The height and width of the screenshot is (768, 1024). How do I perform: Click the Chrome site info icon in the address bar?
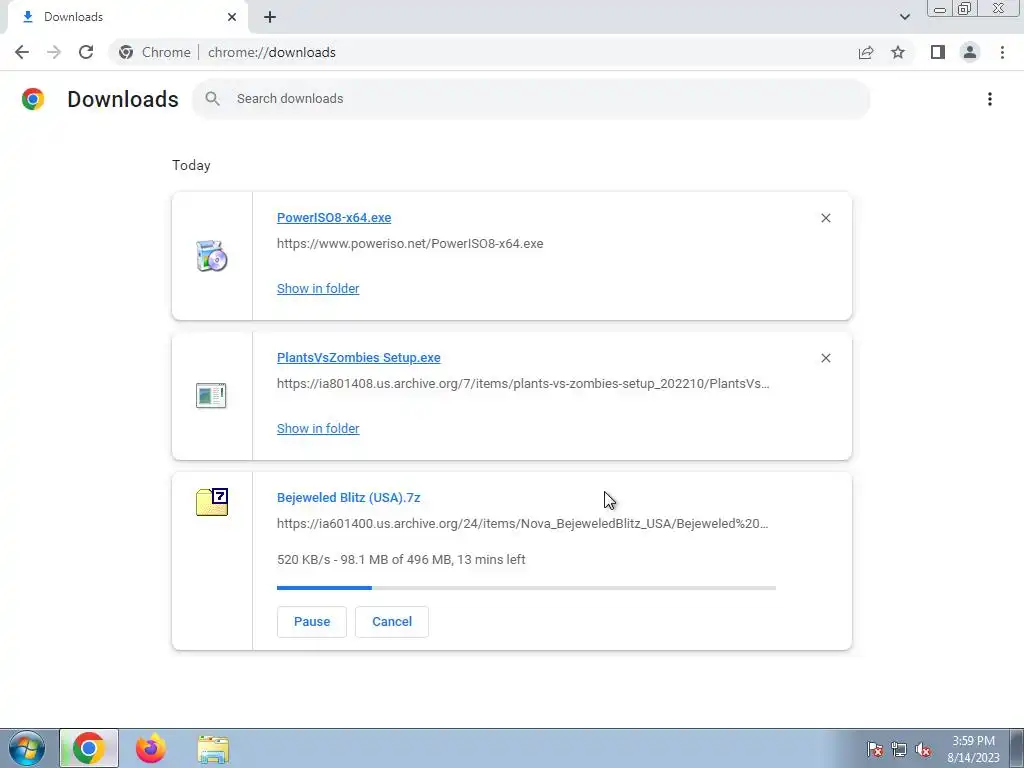126,52
